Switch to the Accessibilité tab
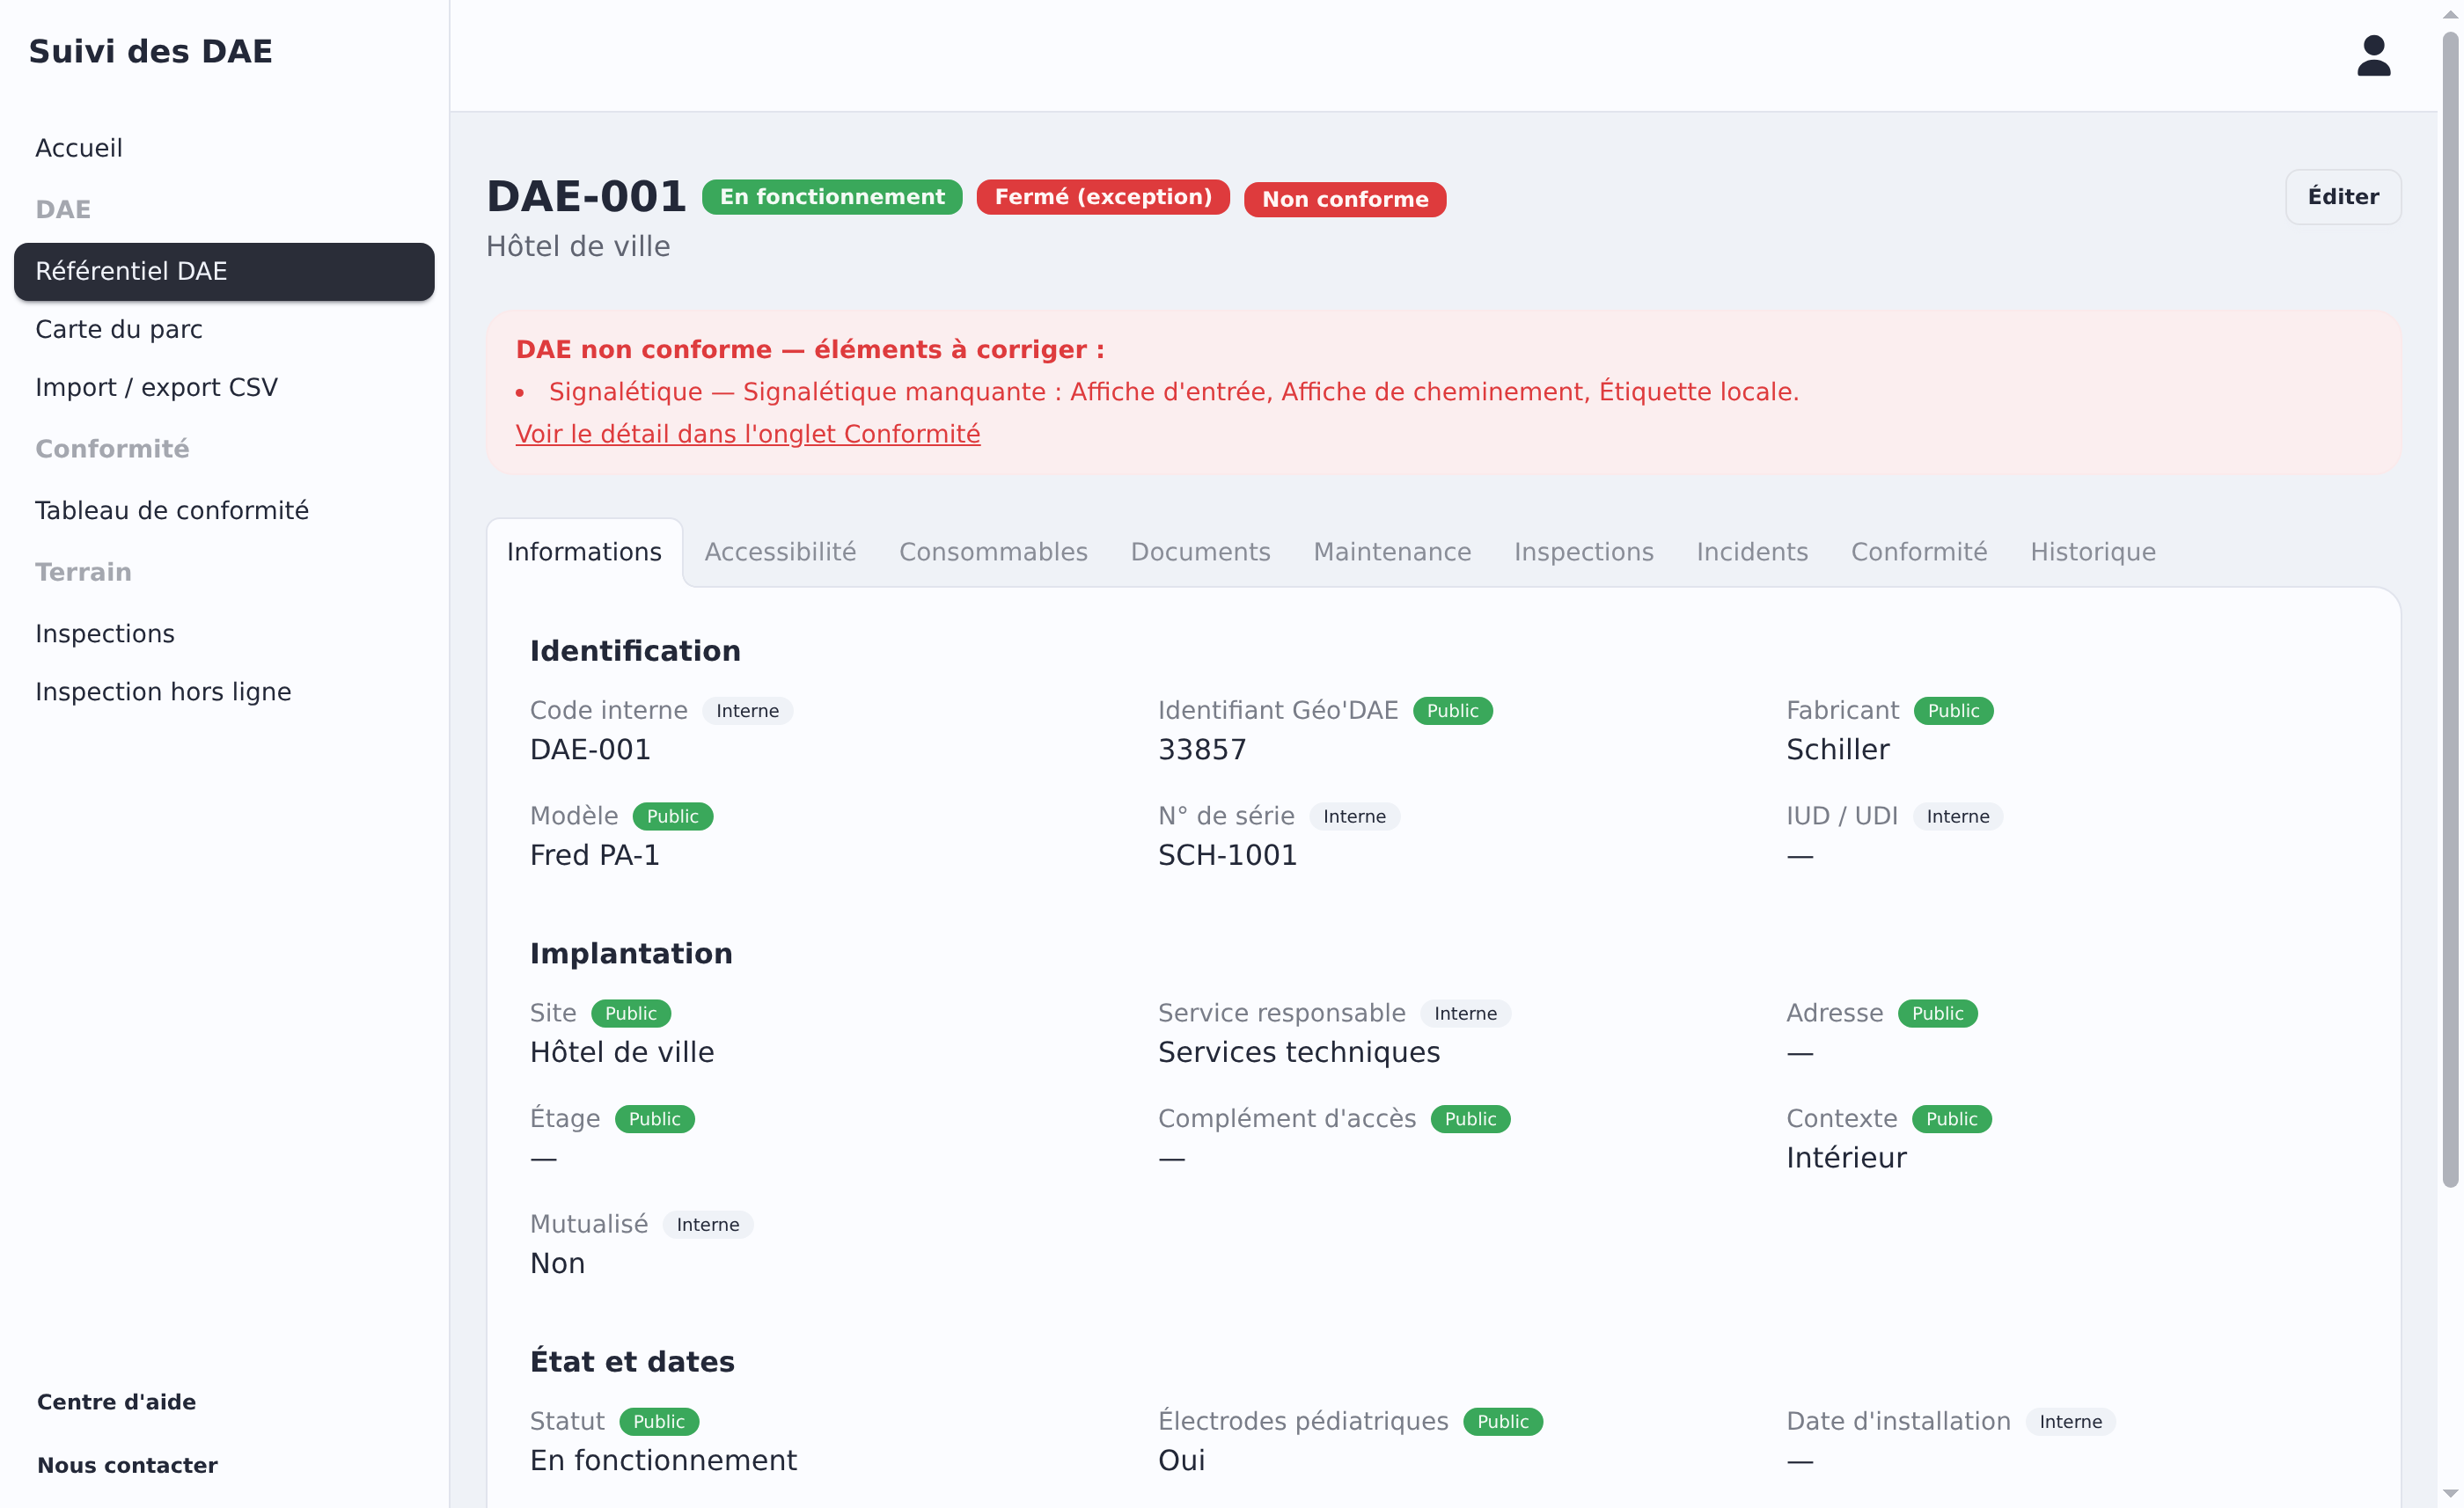 780,552
